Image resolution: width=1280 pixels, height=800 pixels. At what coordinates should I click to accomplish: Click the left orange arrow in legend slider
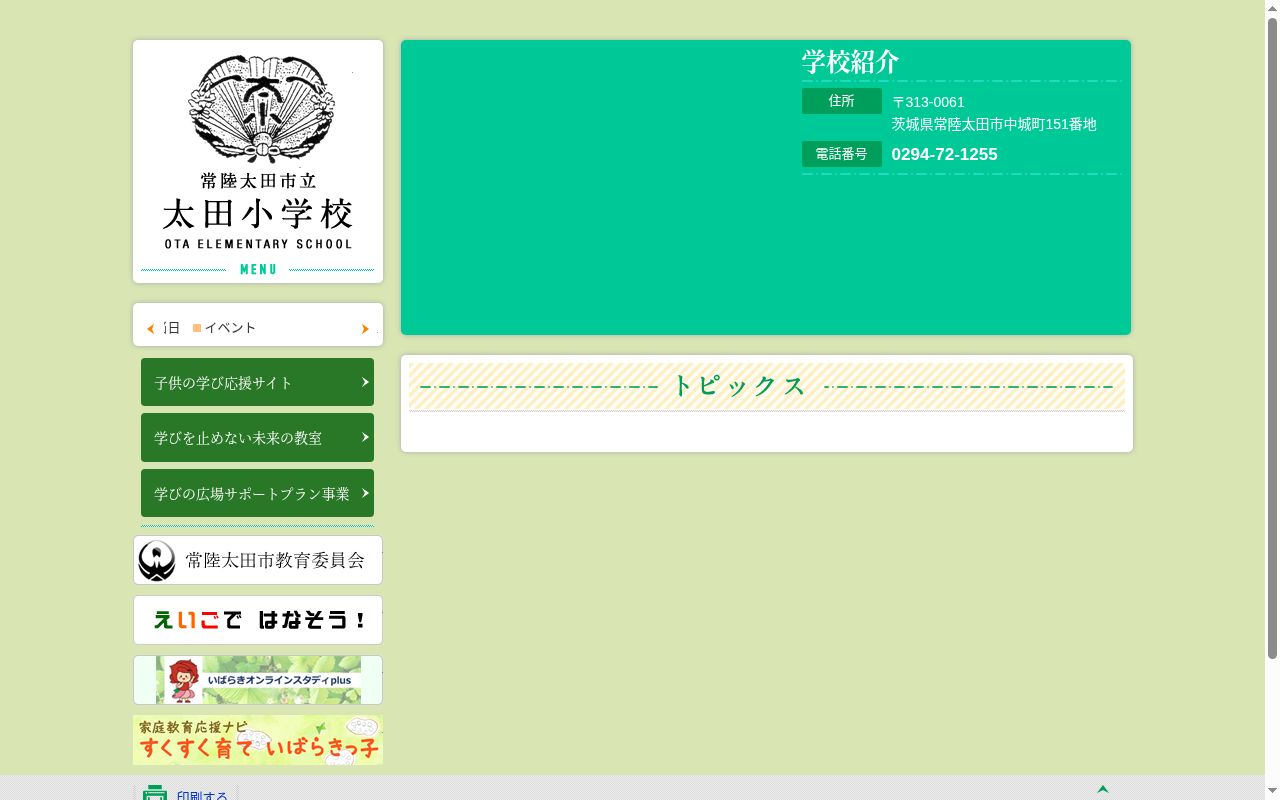[150, 329]
